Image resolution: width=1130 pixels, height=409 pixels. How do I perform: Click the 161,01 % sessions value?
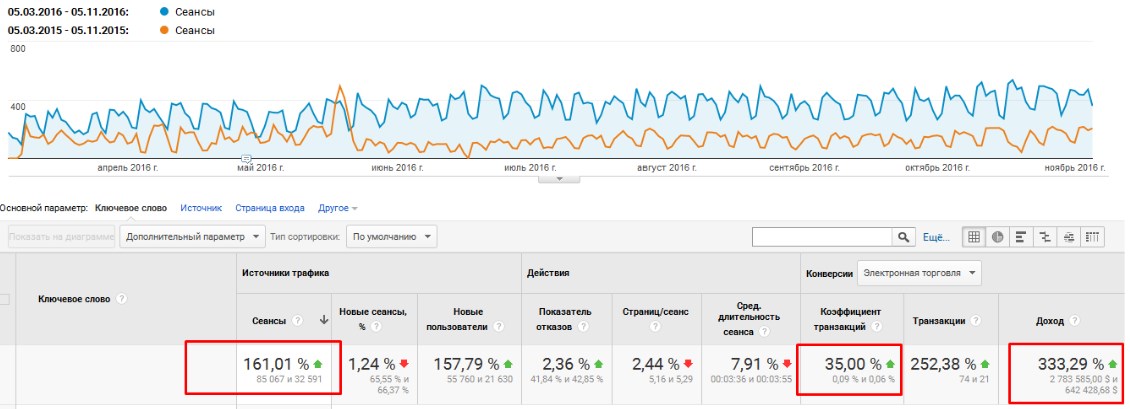pos(275,364)
